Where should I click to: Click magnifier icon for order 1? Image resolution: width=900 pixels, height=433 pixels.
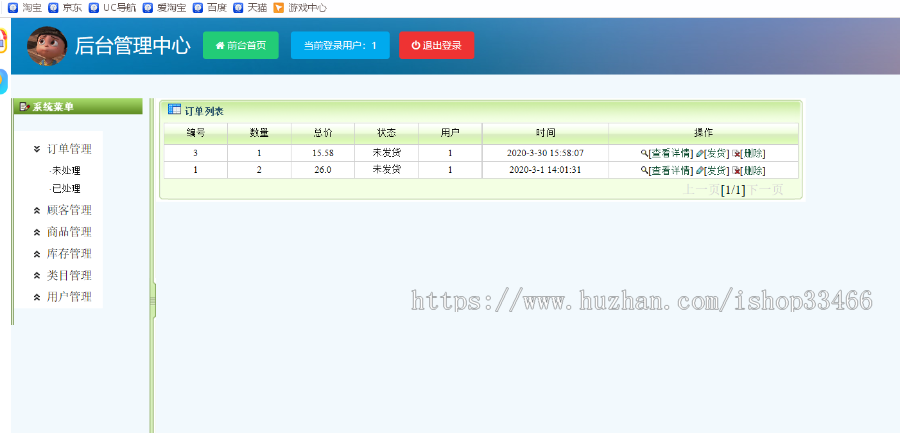coord(644,171)
